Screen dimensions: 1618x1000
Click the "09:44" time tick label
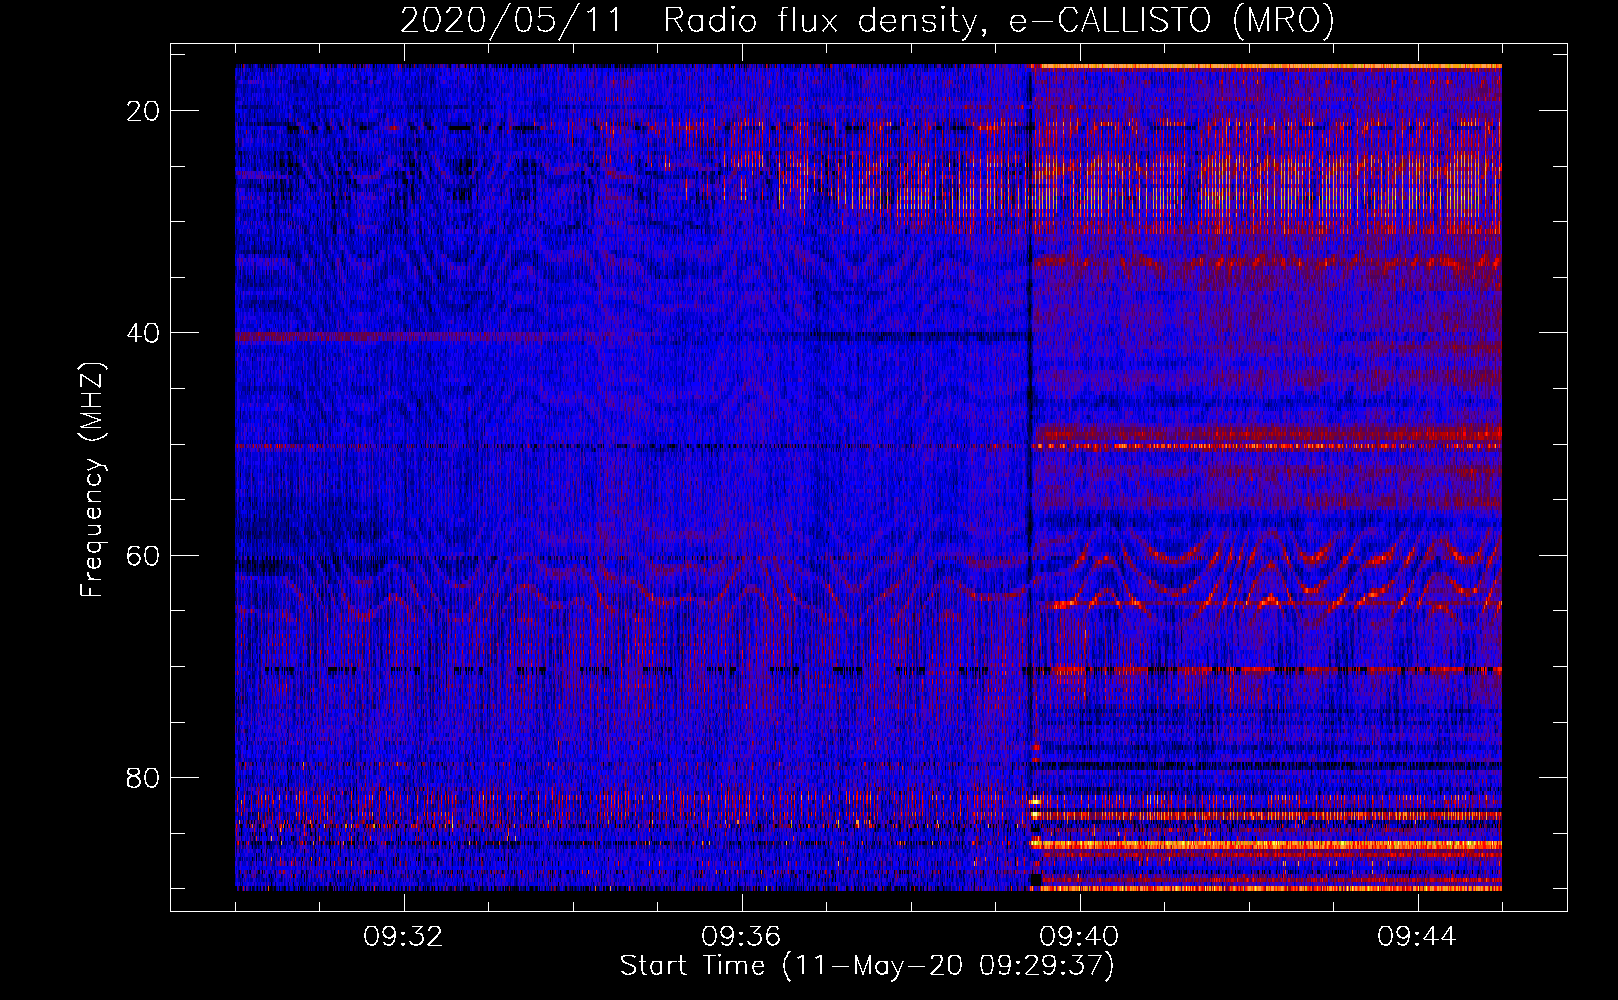tap(1417, 937)
